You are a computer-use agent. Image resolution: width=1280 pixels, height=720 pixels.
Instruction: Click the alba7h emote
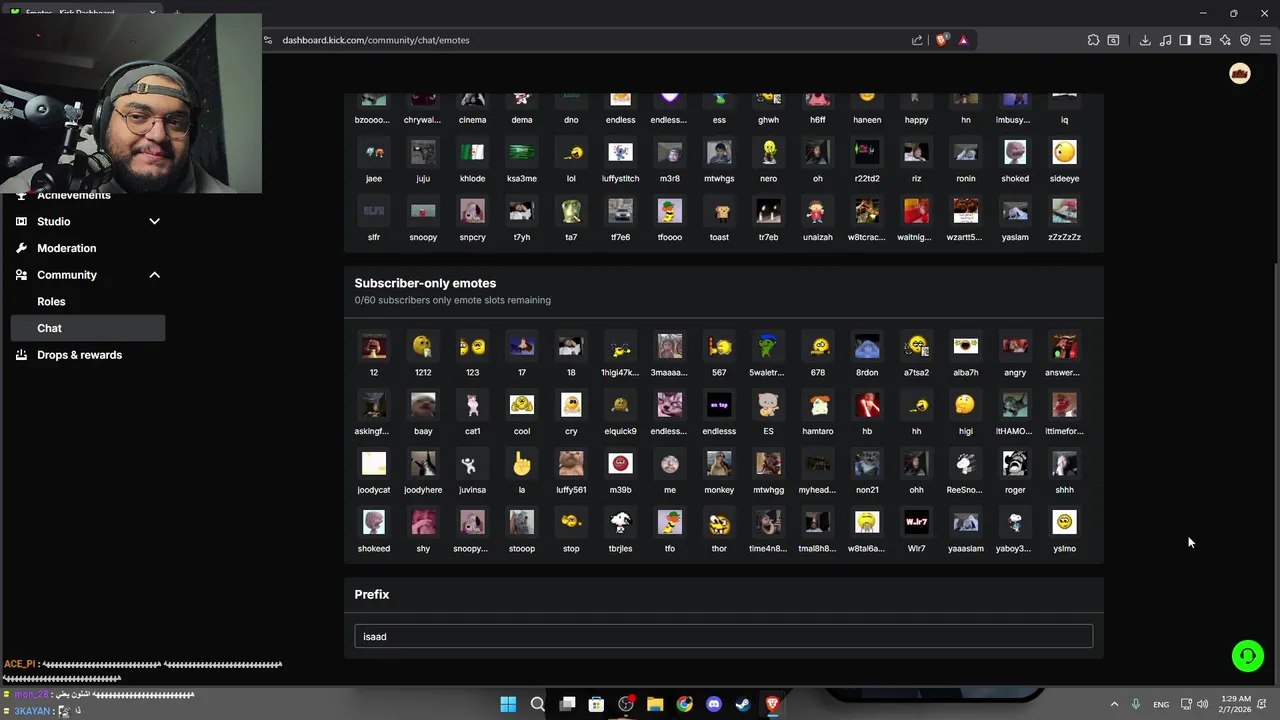(x=965, y=347)
